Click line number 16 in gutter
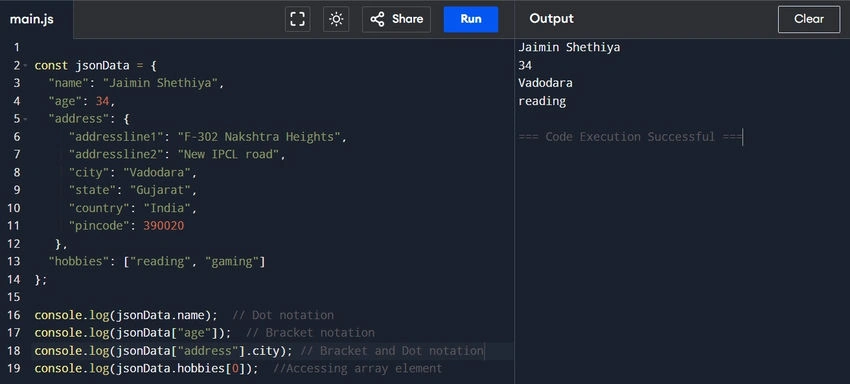850x384 pixels. 14,315
